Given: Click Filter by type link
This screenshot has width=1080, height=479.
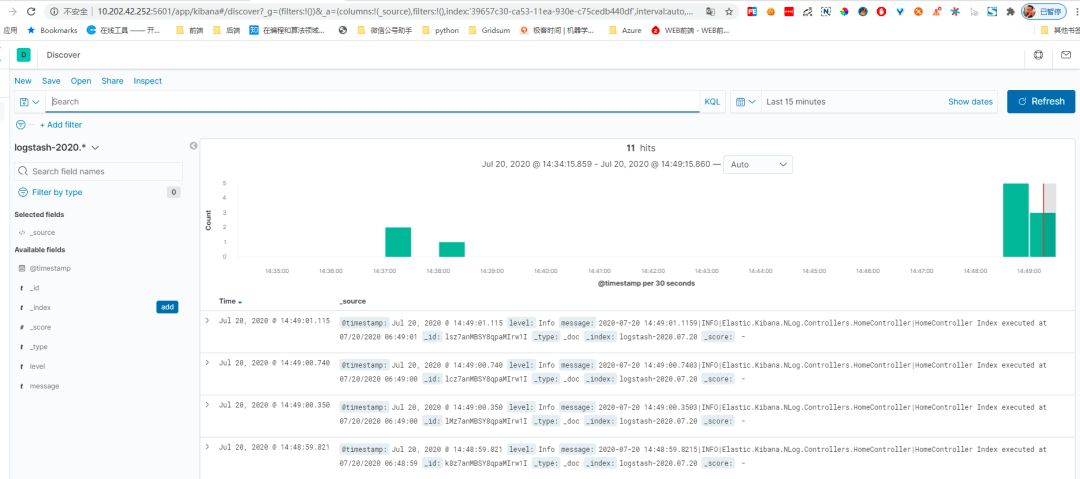Looking at the screenshot, I should [x=57, y=192].
